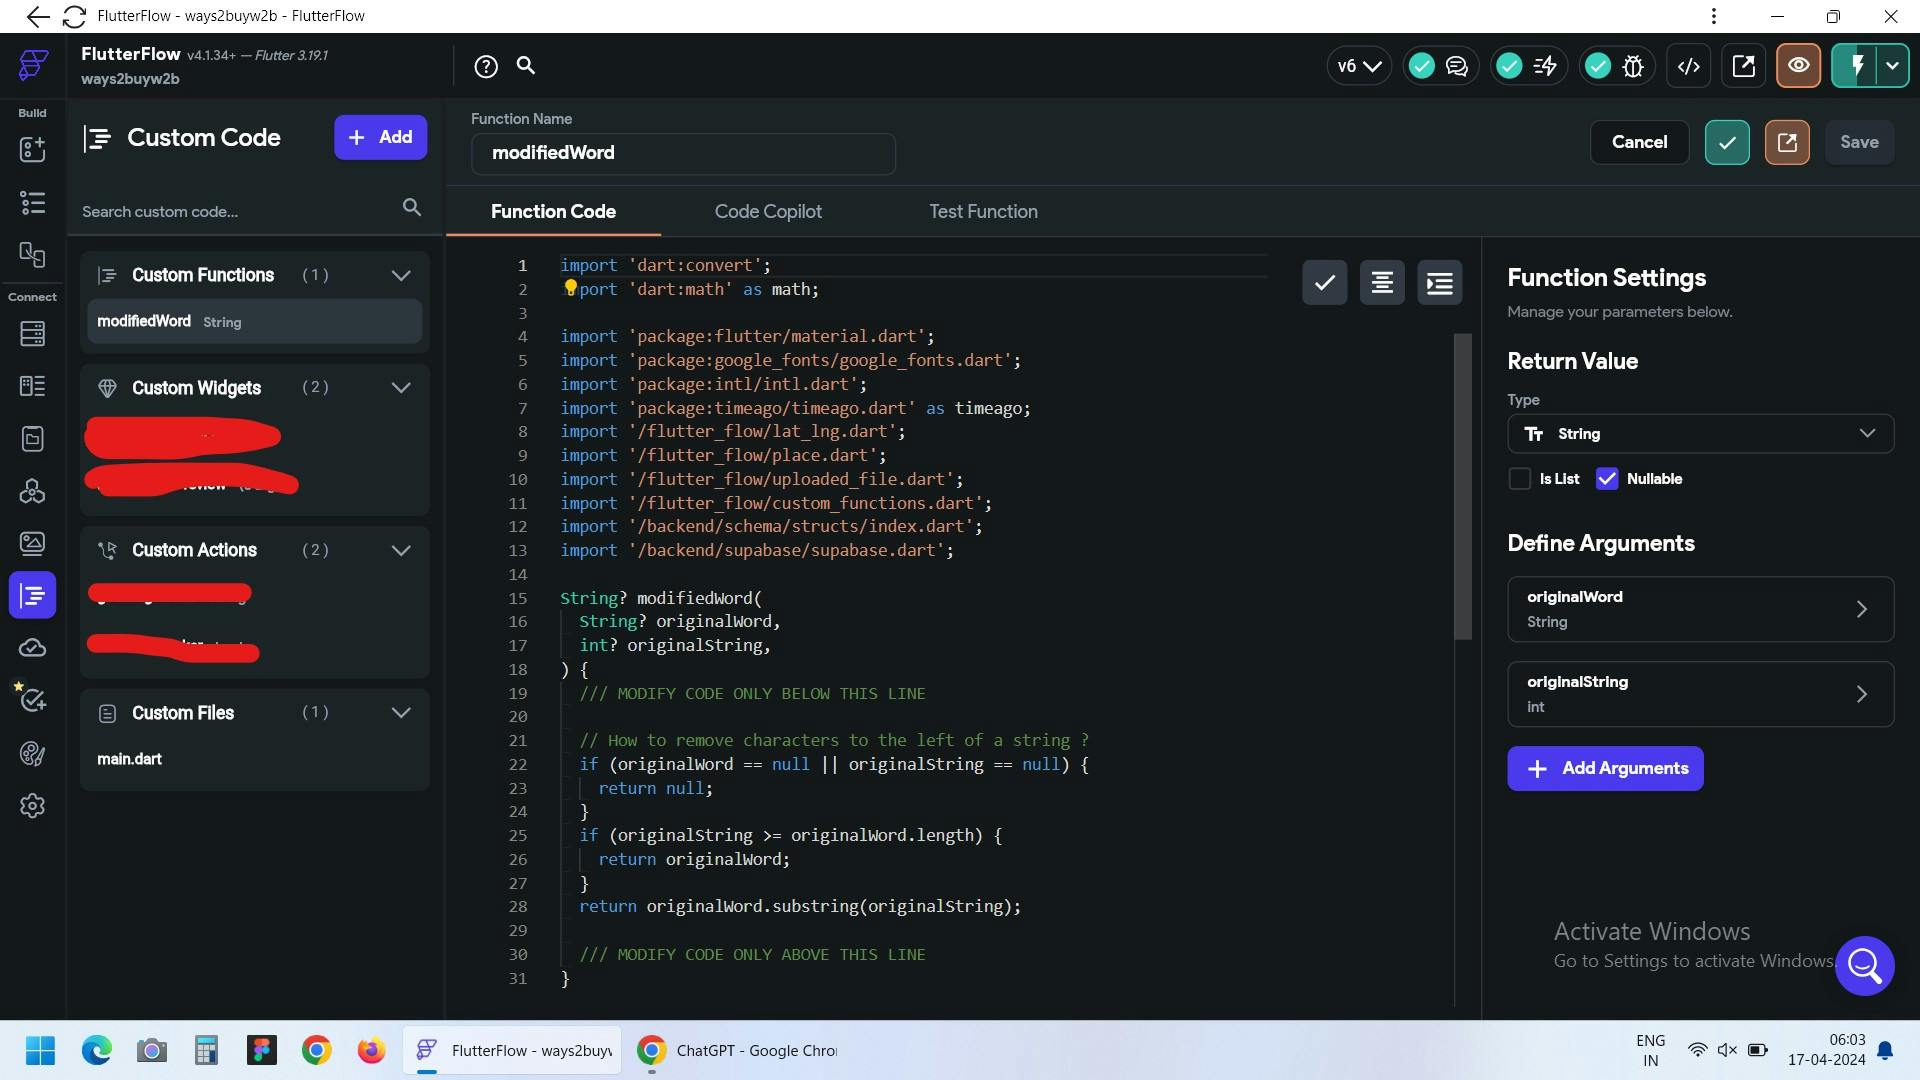
Task: Click the help question mark icon
Action: point(486,66)
